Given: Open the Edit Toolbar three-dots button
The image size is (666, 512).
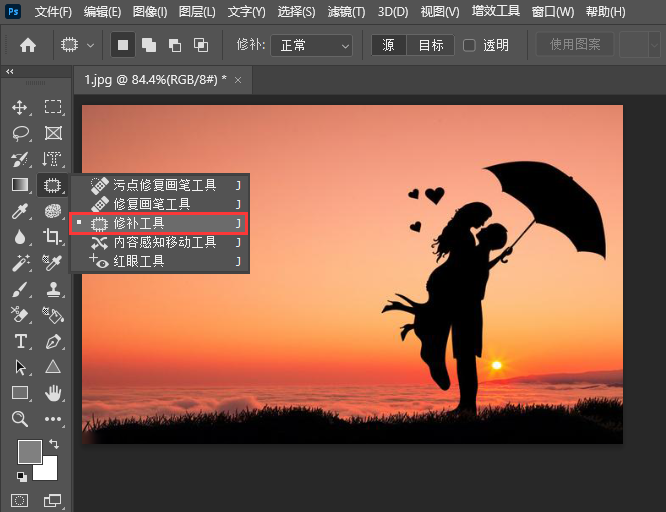Looking at the screenshot, I should click(x=53, y=419).
